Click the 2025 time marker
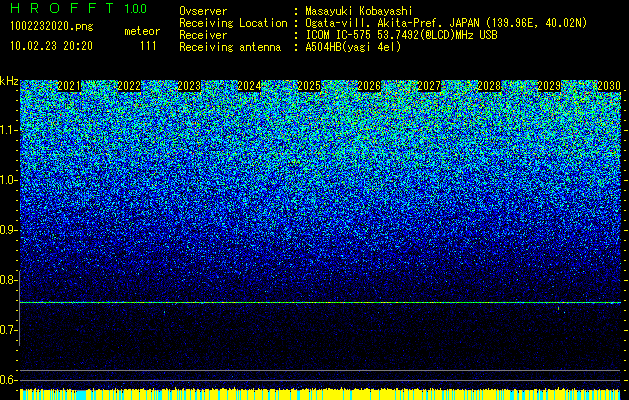Image resolution: width=629 pixels, height=400 pixels. tap(309, 86)
